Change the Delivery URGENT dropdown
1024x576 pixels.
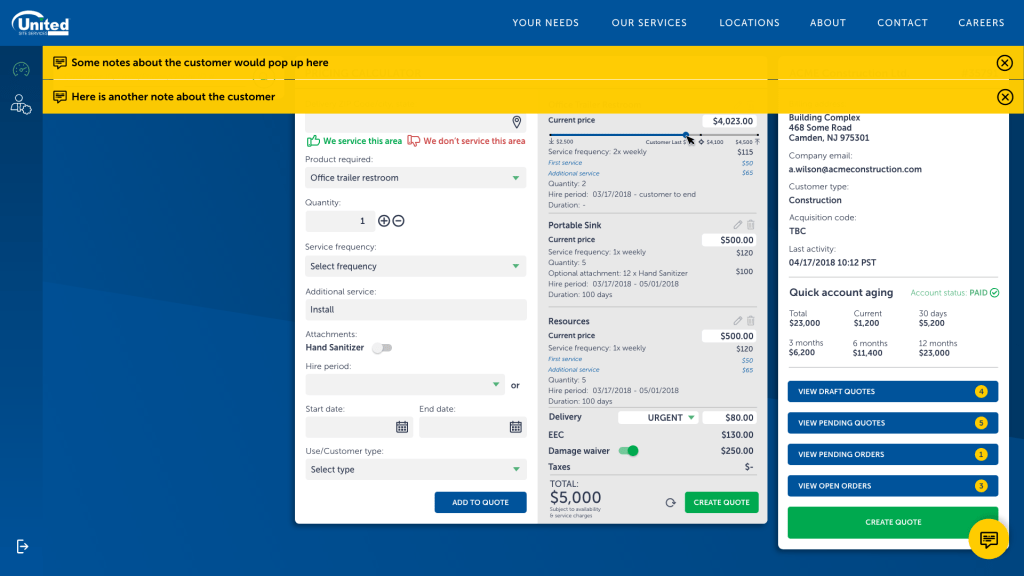click(x=657, y=418)
